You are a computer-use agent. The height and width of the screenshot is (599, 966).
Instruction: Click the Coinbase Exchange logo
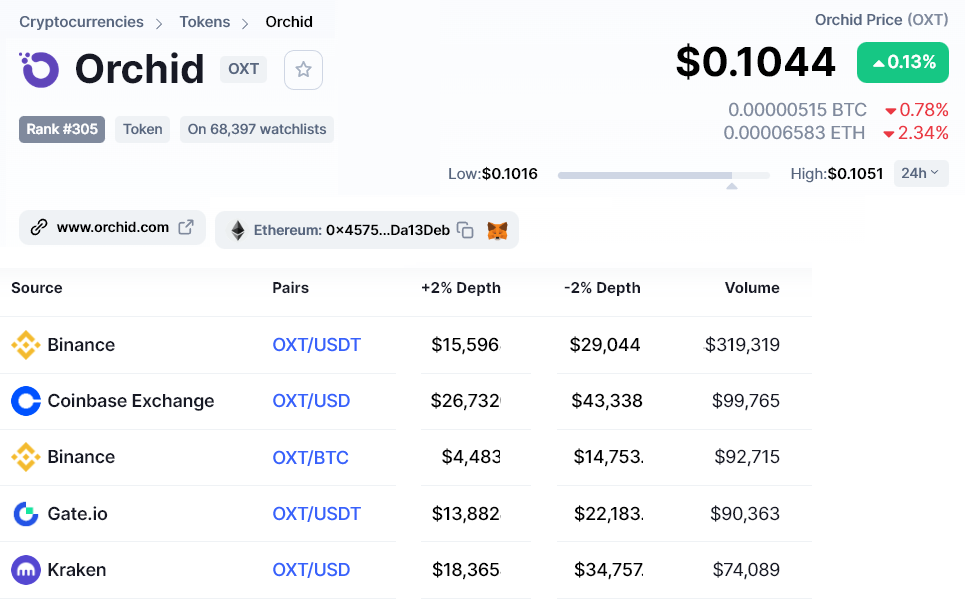click(x=26, y=401)
